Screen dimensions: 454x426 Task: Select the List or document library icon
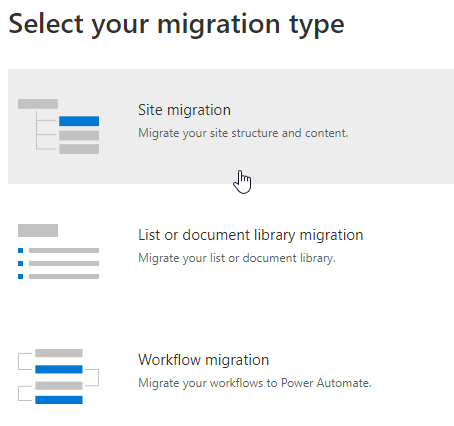pos(58,251)
